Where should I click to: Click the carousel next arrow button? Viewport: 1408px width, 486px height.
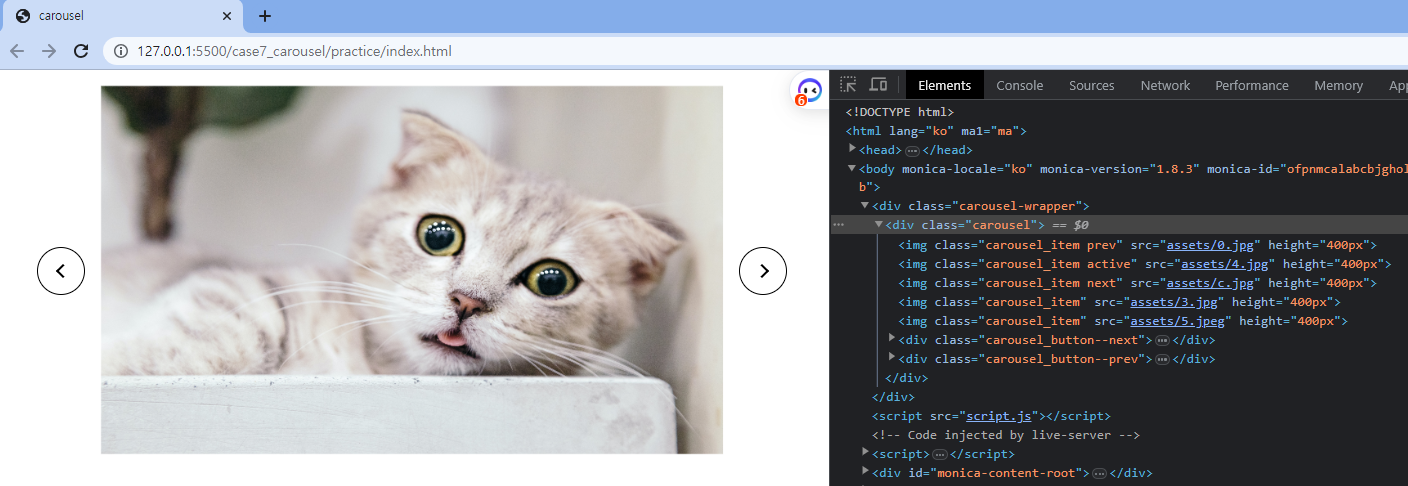point(763,271)
